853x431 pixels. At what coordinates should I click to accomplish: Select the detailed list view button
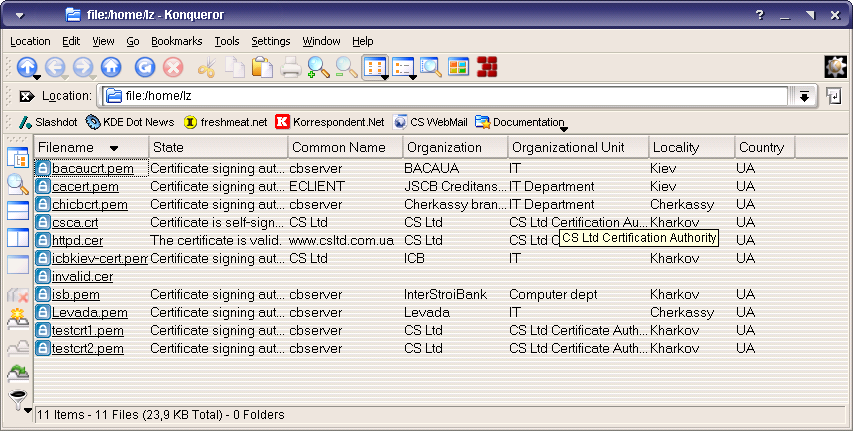tap(402, 67)
